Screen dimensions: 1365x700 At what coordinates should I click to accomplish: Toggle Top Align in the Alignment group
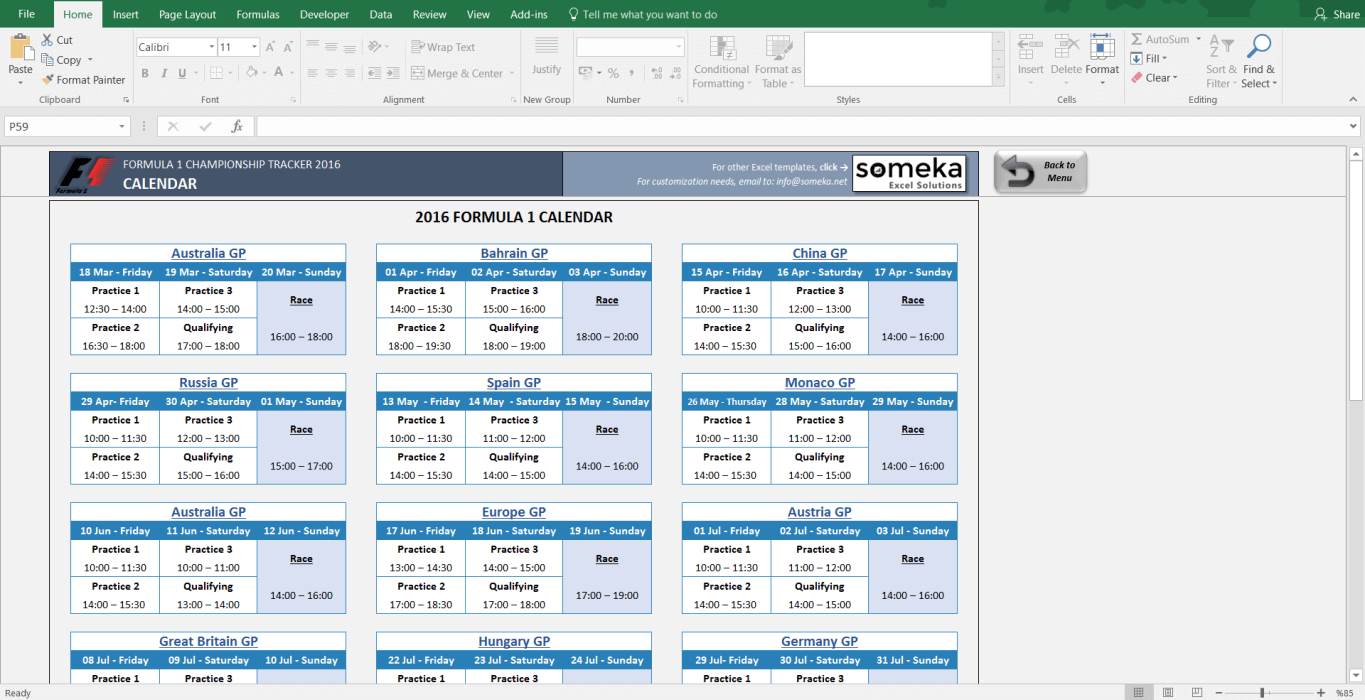click(312, 47)
